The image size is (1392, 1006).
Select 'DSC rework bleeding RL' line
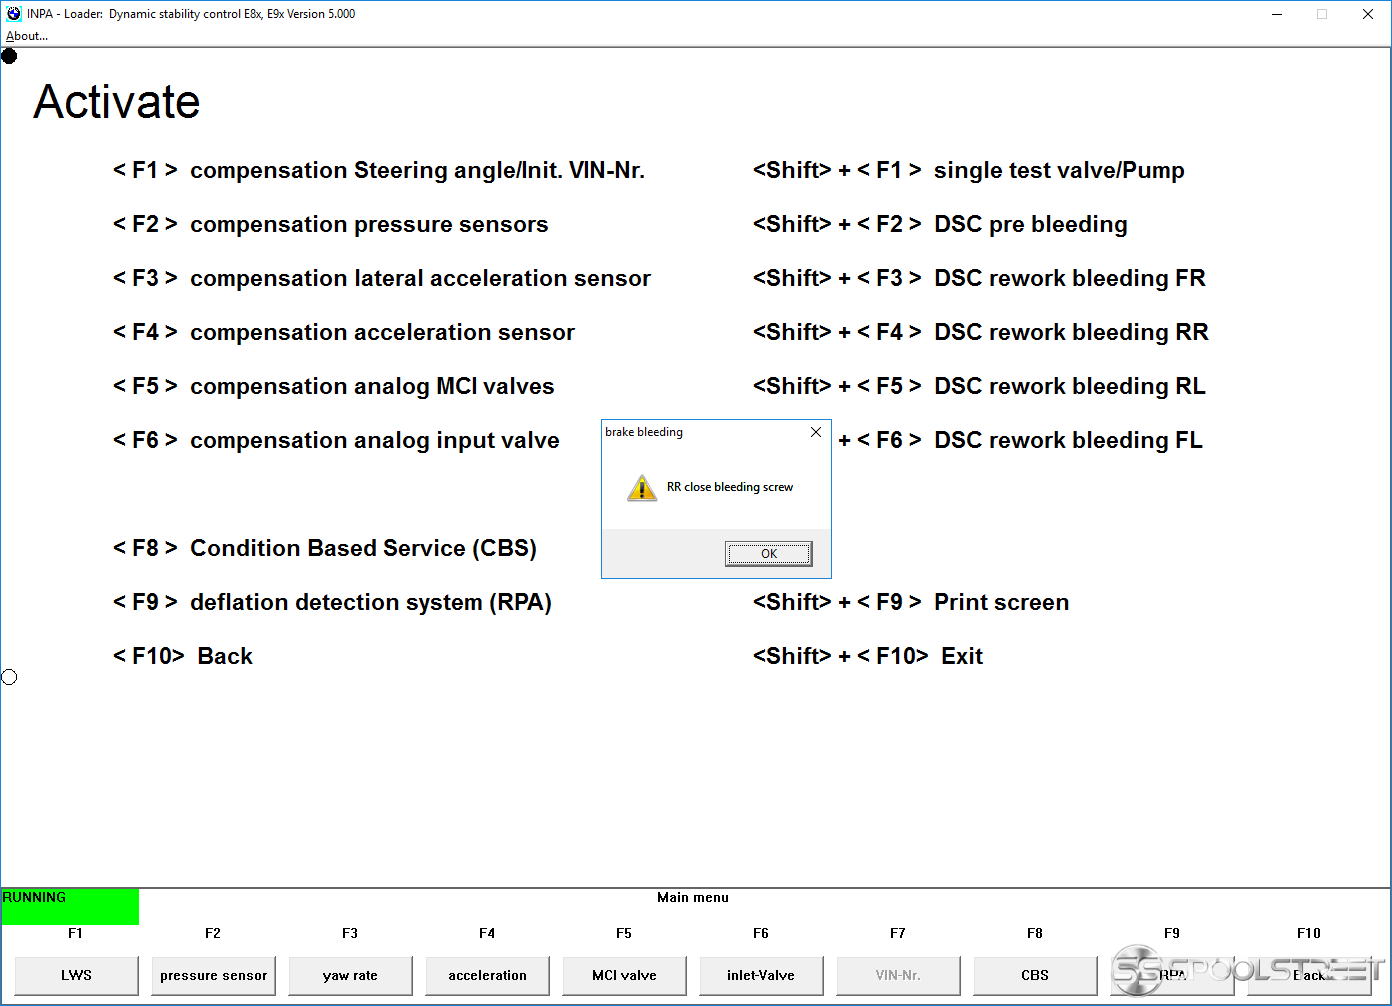coord(979,387)
